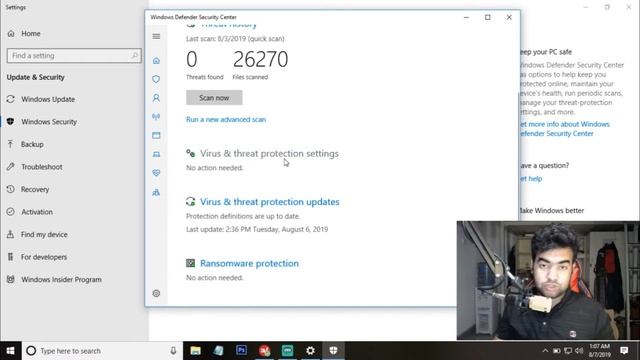Select Recovery in Settings sidebar
This screenshot has height=360, width=640.
pos(35,189)
